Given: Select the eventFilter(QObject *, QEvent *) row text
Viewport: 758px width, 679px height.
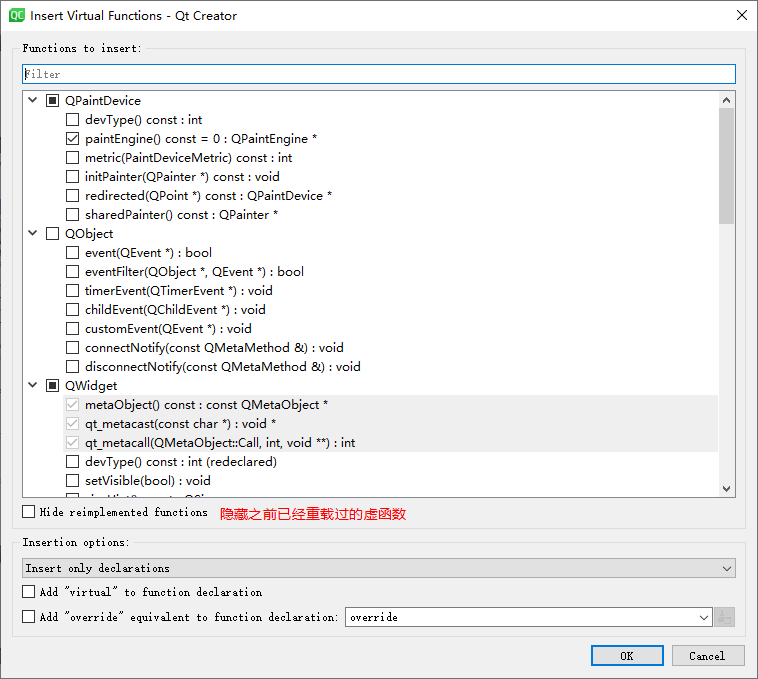Looking at the screenshot, I should 194,272.
